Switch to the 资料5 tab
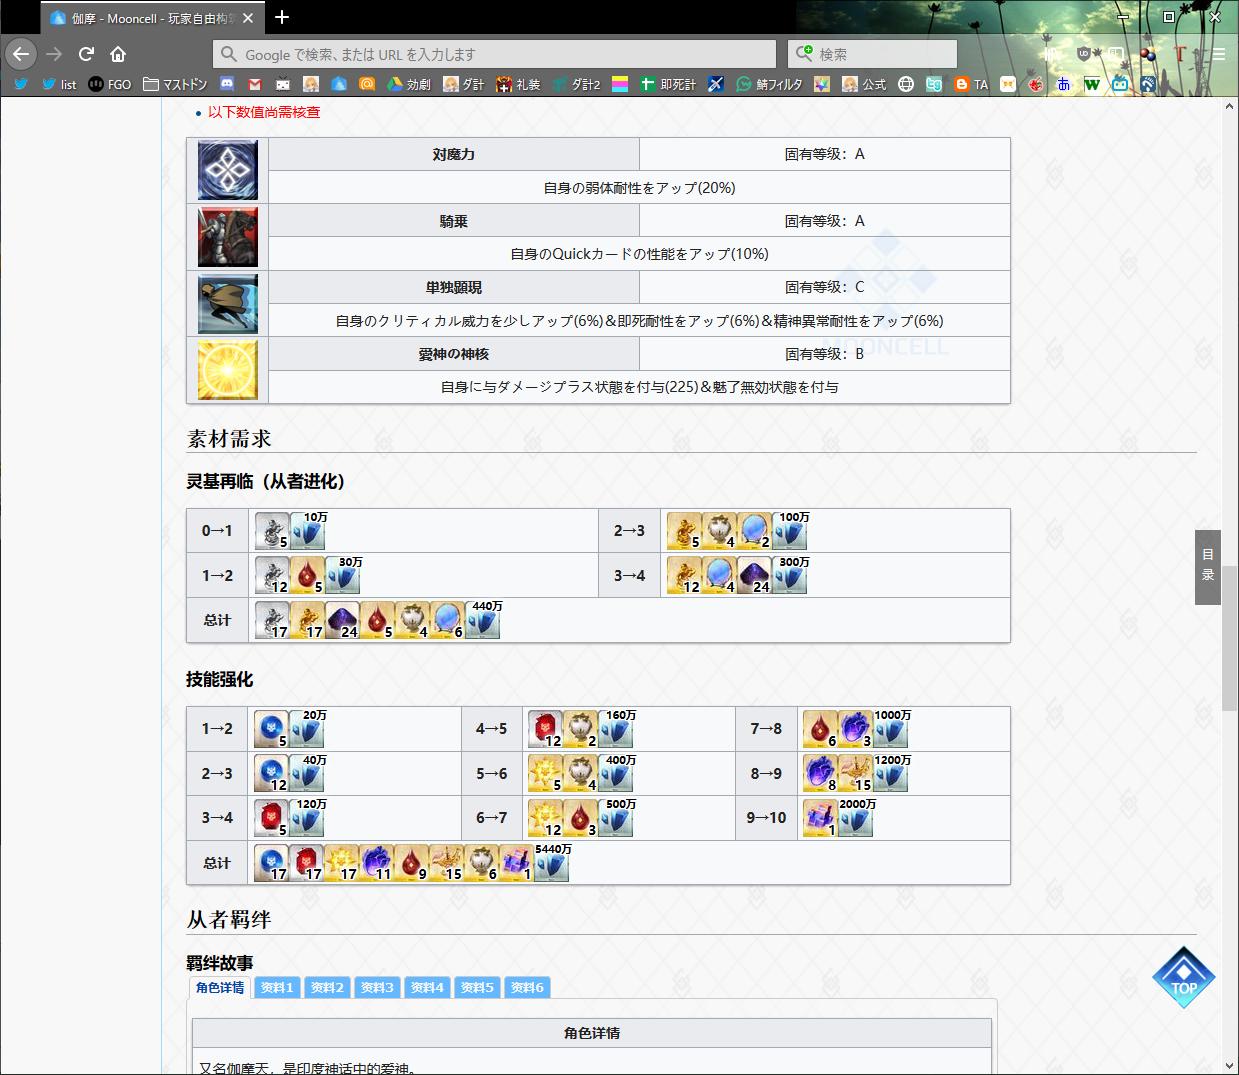Image resolution: width=1239 pixels, height=1075 pixels. [x=477, y=987]
